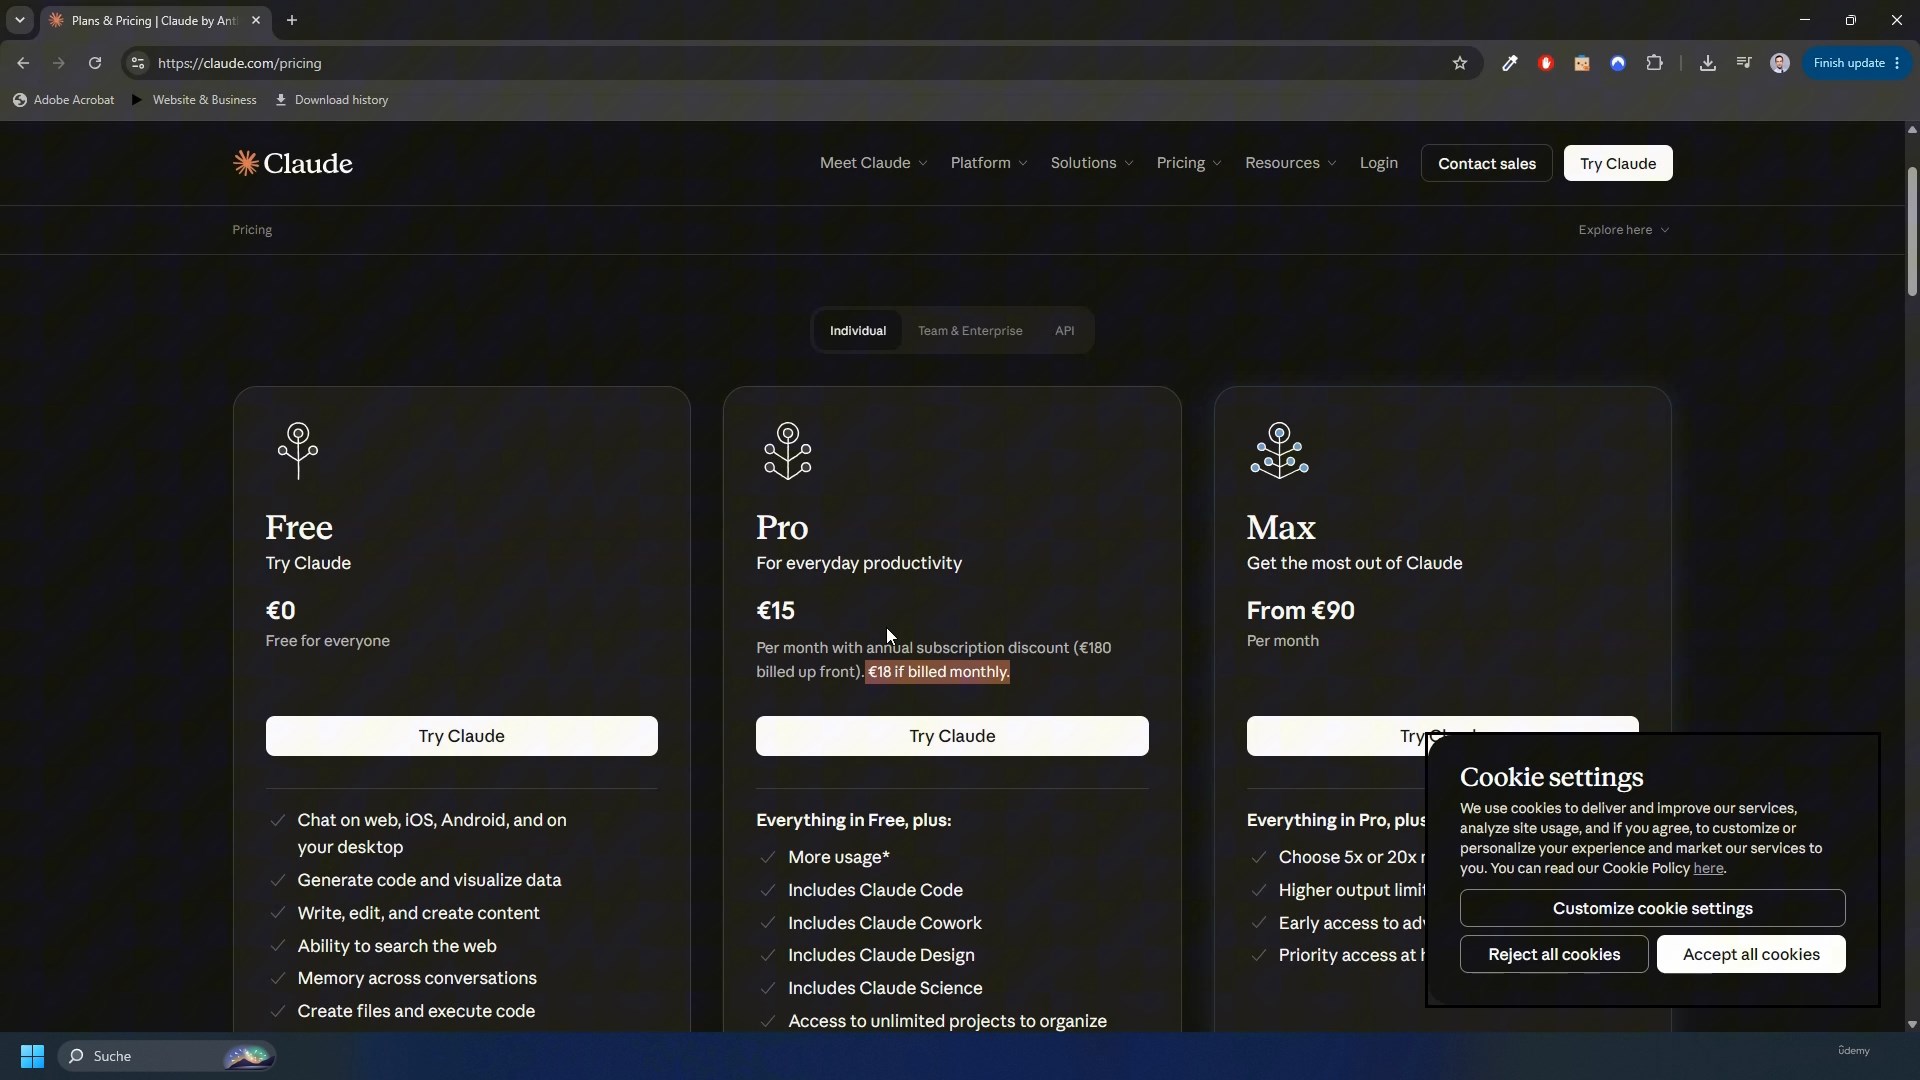Switch to the API pricing tab
The height and width of the screenshot is (1080, 1920).
pyautogui.click(x=1064, y=331)
